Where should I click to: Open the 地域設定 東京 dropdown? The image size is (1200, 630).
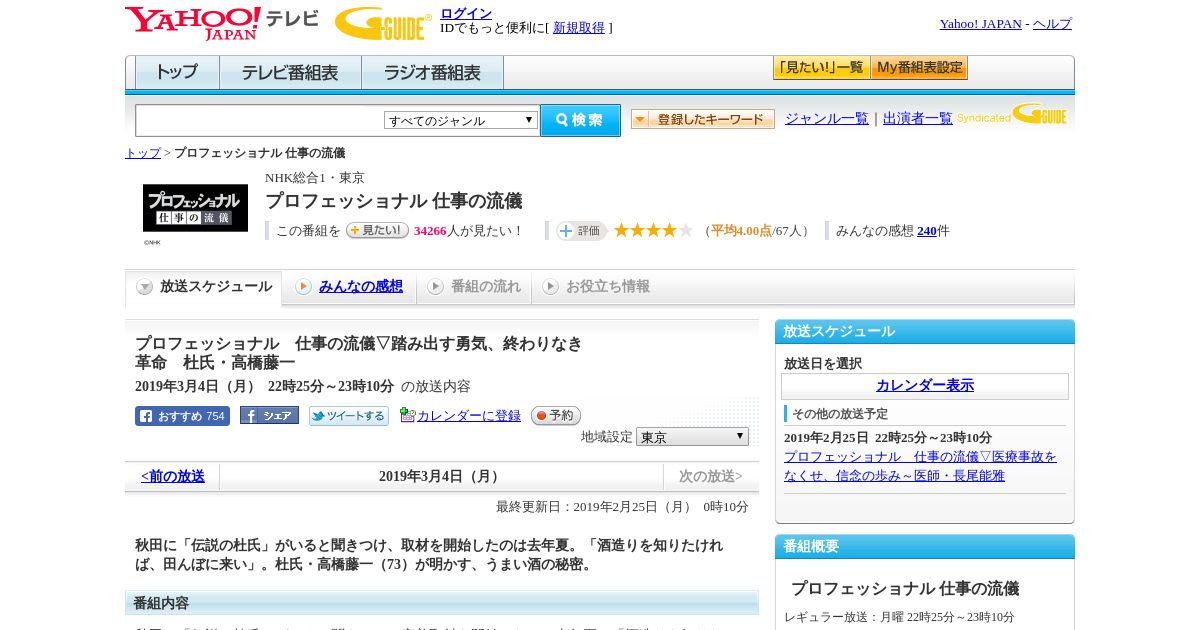click(692, 437)
